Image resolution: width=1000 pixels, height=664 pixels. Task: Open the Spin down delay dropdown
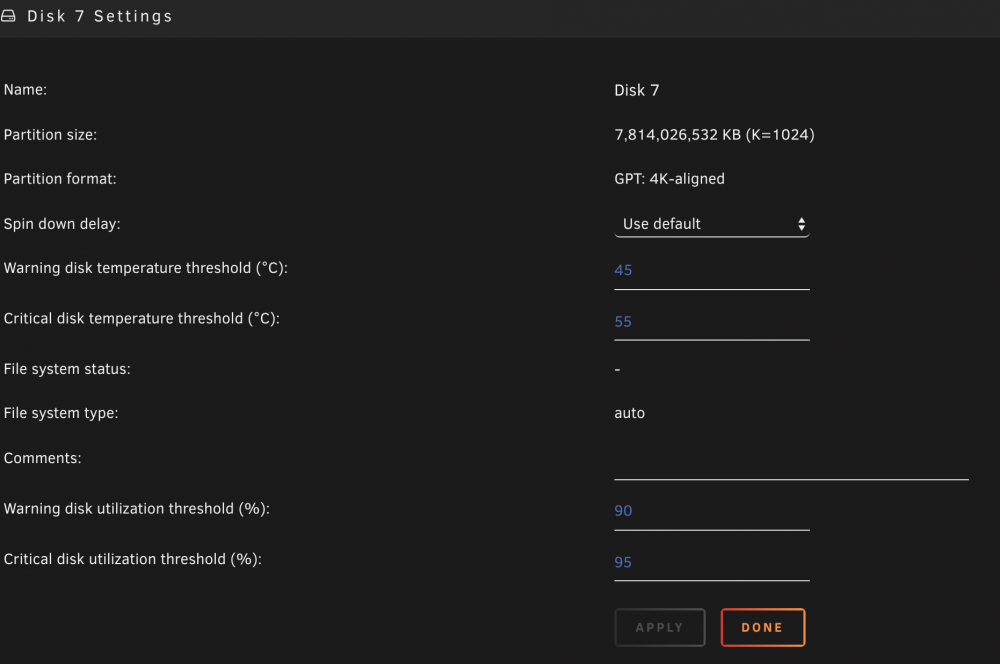click(712, 224)
